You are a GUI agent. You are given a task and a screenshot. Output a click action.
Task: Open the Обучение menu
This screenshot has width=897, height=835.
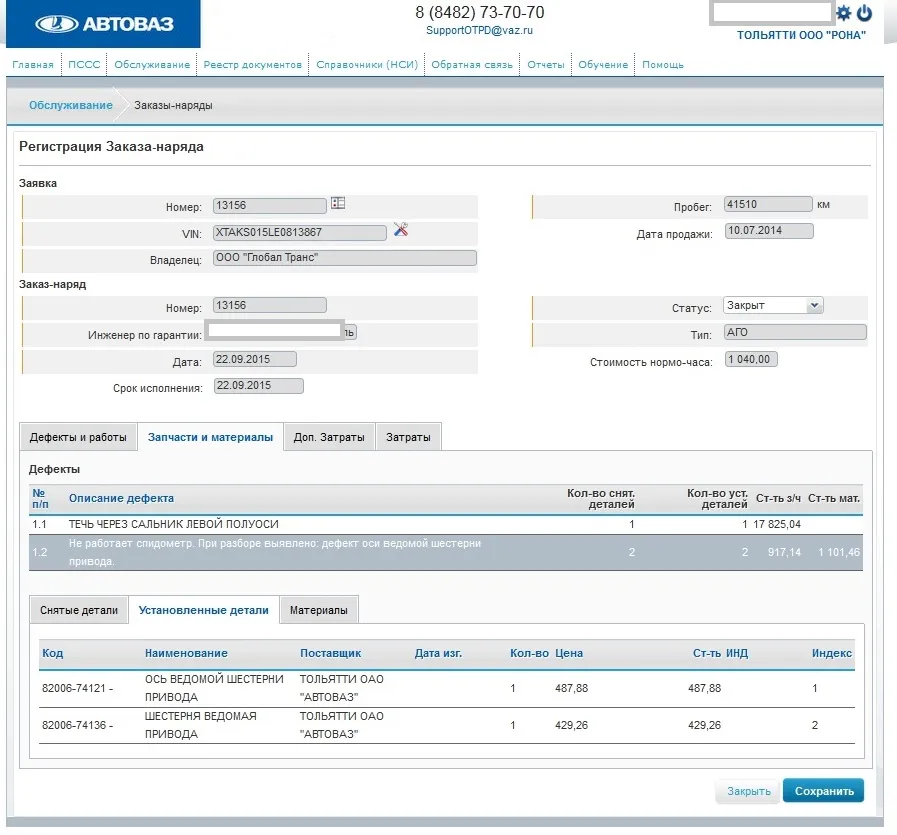click(603, 65)
